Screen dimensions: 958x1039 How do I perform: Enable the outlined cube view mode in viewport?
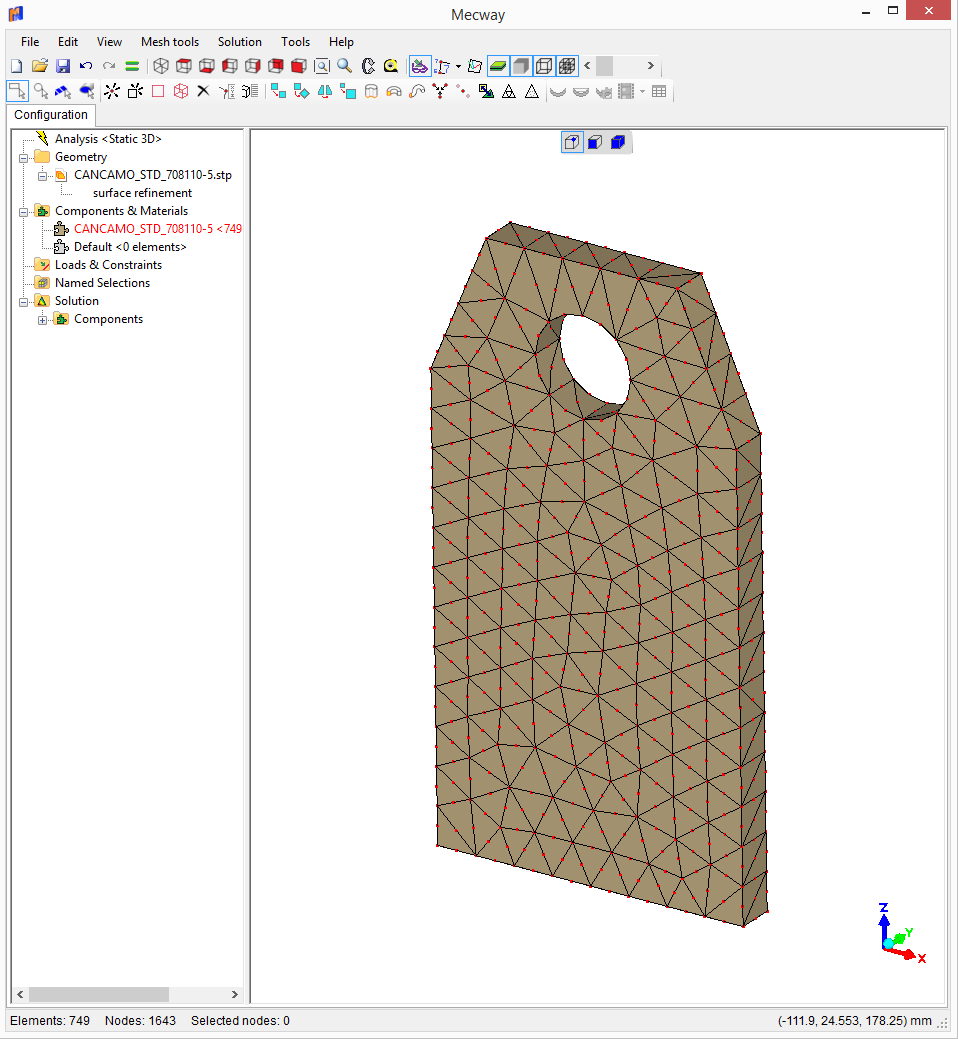[572, 142]
